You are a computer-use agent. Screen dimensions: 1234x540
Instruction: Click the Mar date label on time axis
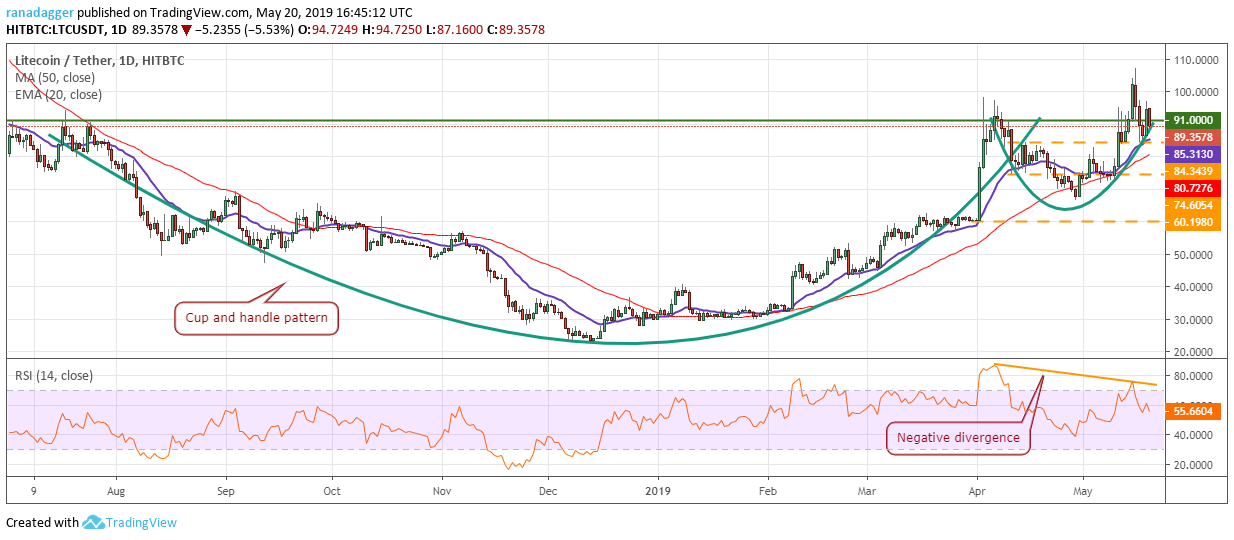(868, 492)
